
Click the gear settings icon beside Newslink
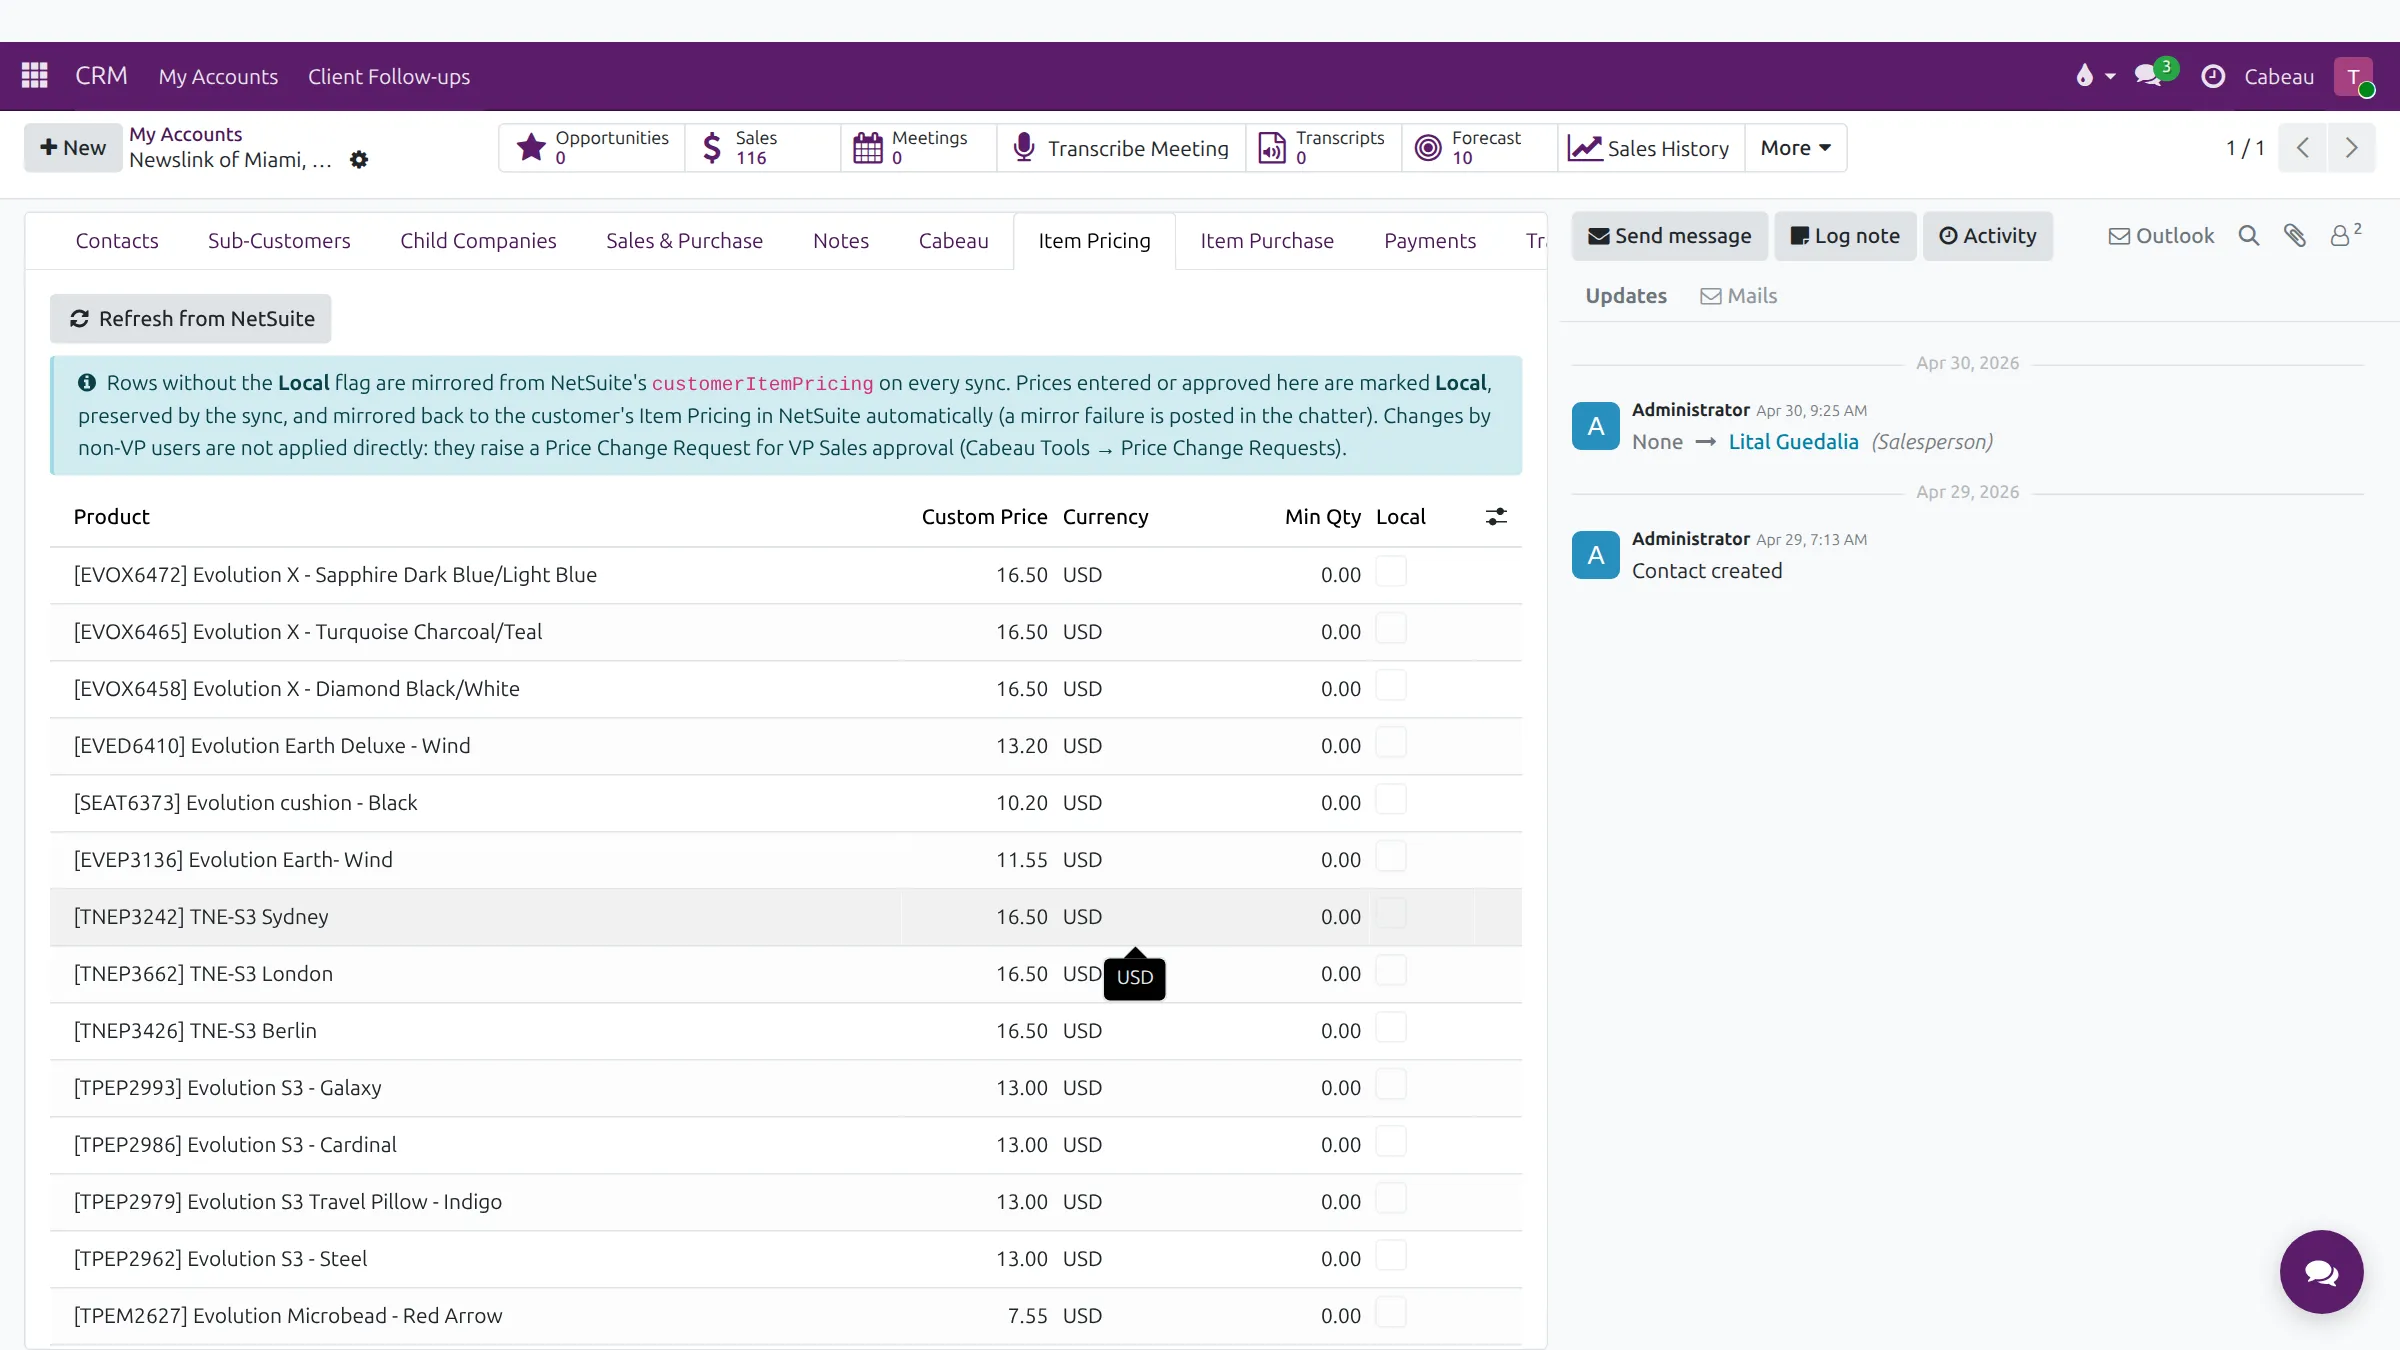359,160
